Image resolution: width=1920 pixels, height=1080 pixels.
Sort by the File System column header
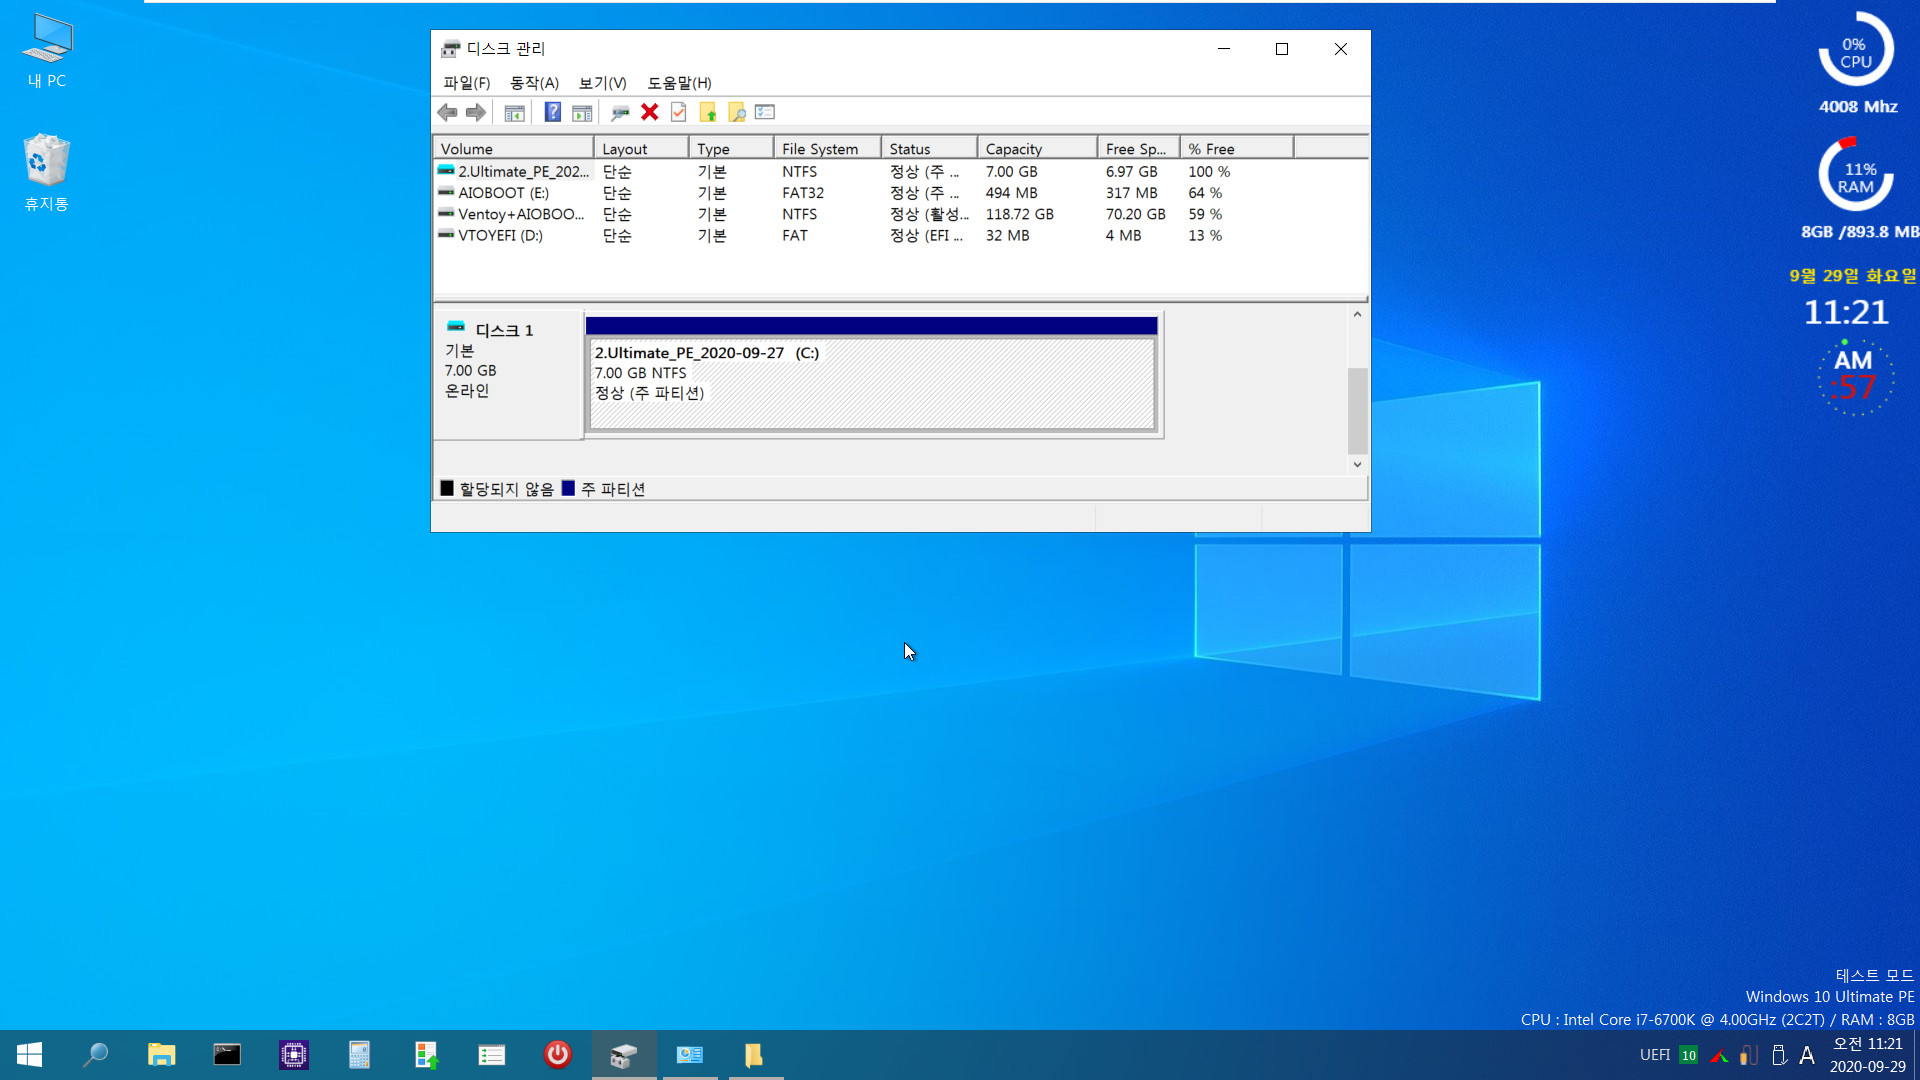[x=827, y=148]
